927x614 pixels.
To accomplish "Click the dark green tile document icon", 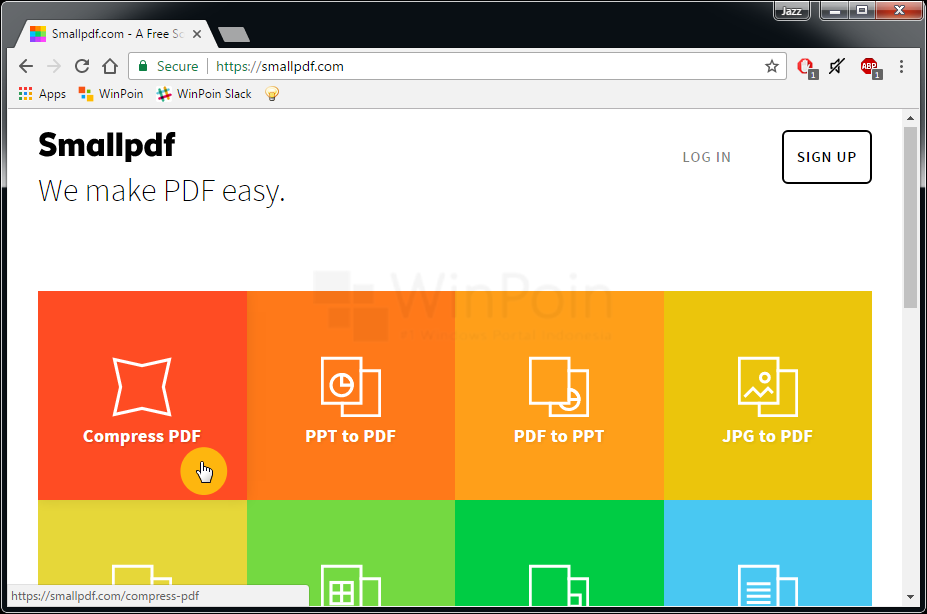I will pyautogui.click(x=559, y=585).
